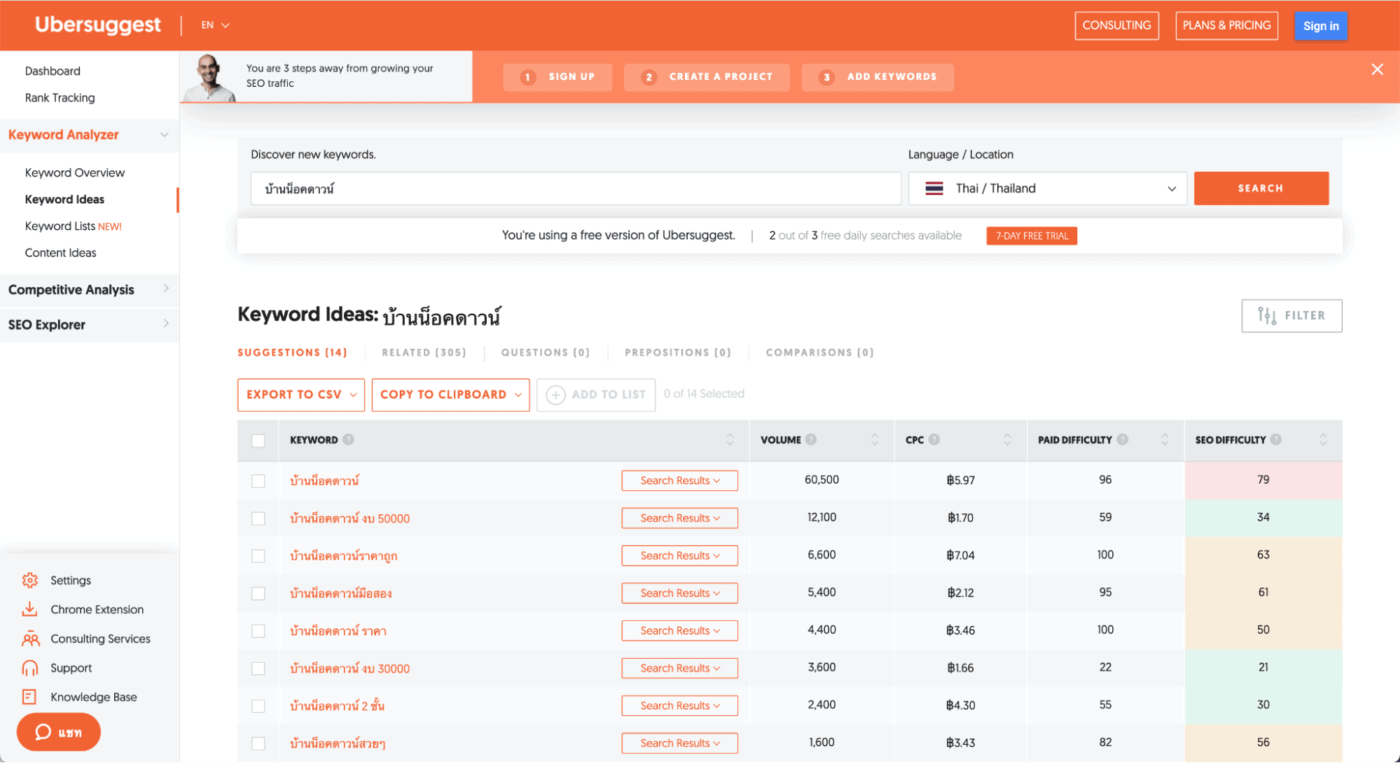Click the keyword search input field
This screenshot has width=1400, height=763.
pyautogui.click(x=576, y=188)
